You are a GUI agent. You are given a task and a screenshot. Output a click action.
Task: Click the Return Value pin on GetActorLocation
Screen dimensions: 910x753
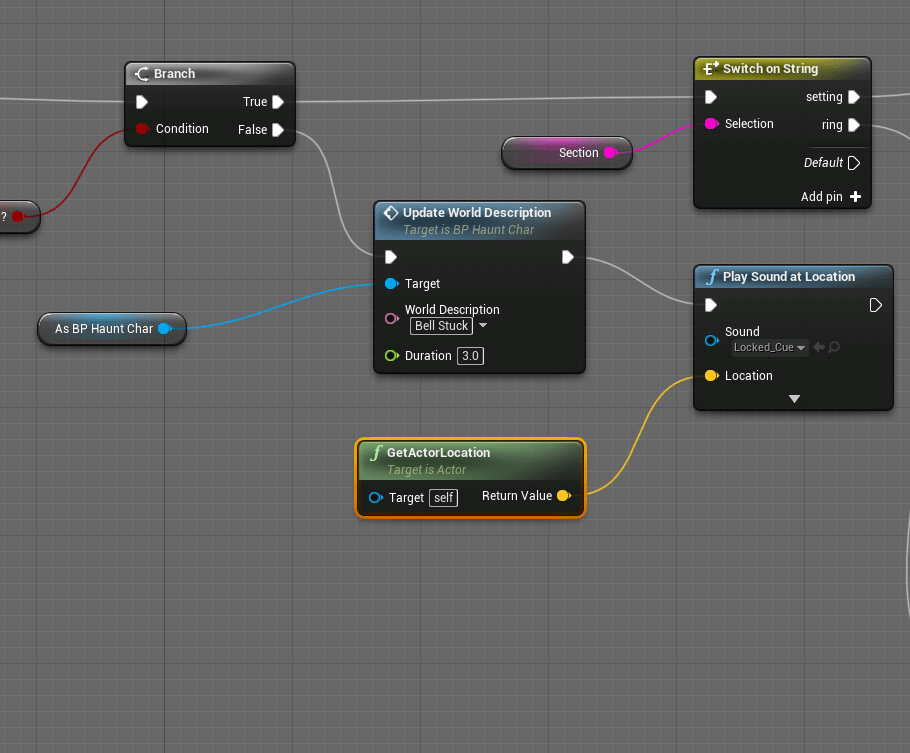563,496
